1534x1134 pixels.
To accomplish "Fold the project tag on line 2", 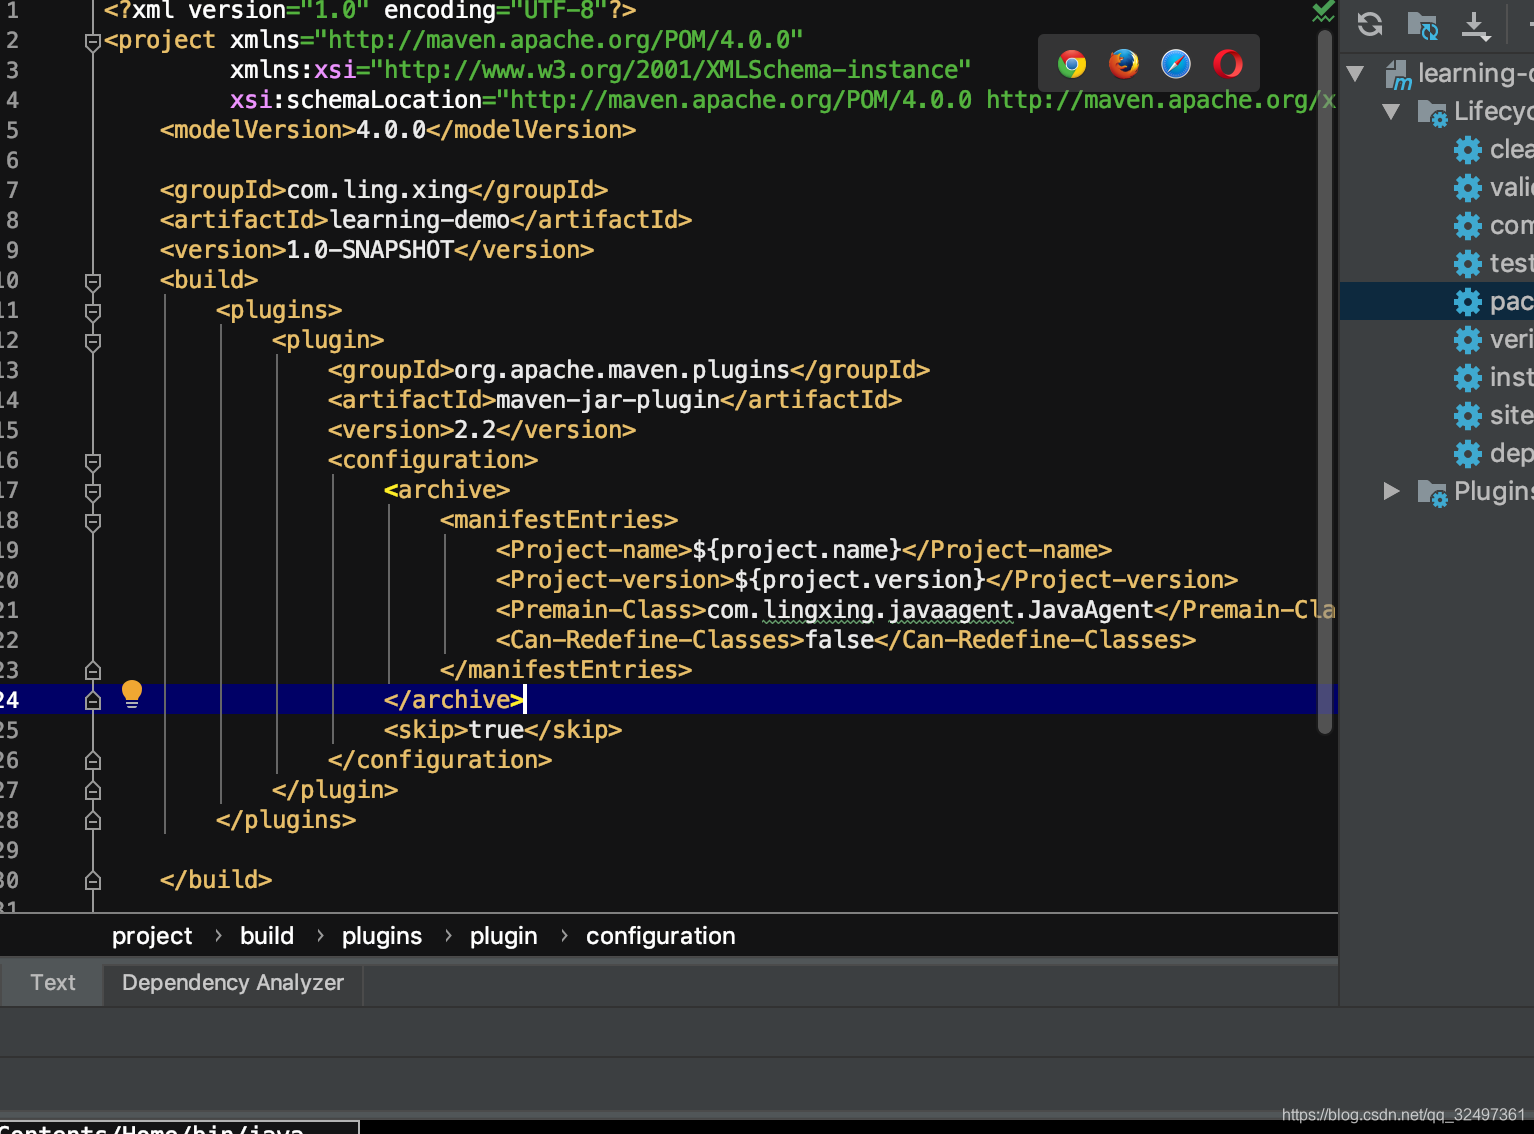I will pyautogui.click(x=93, y=42).
